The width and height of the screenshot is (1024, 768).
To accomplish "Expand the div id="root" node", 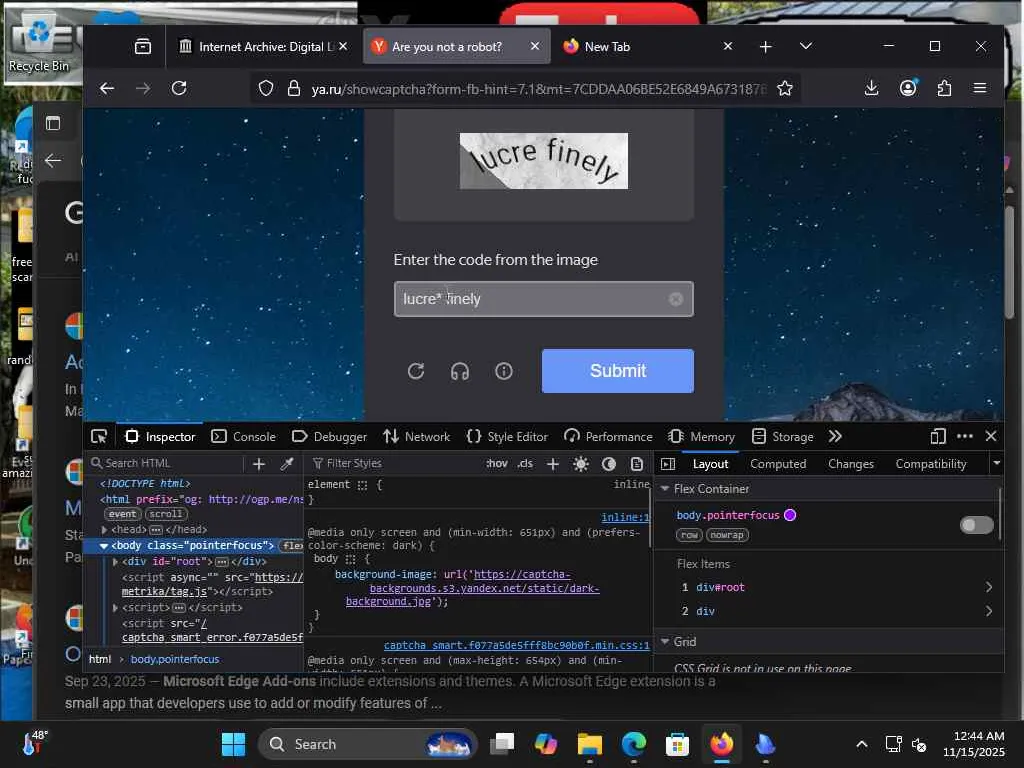I will pos(115,562).
